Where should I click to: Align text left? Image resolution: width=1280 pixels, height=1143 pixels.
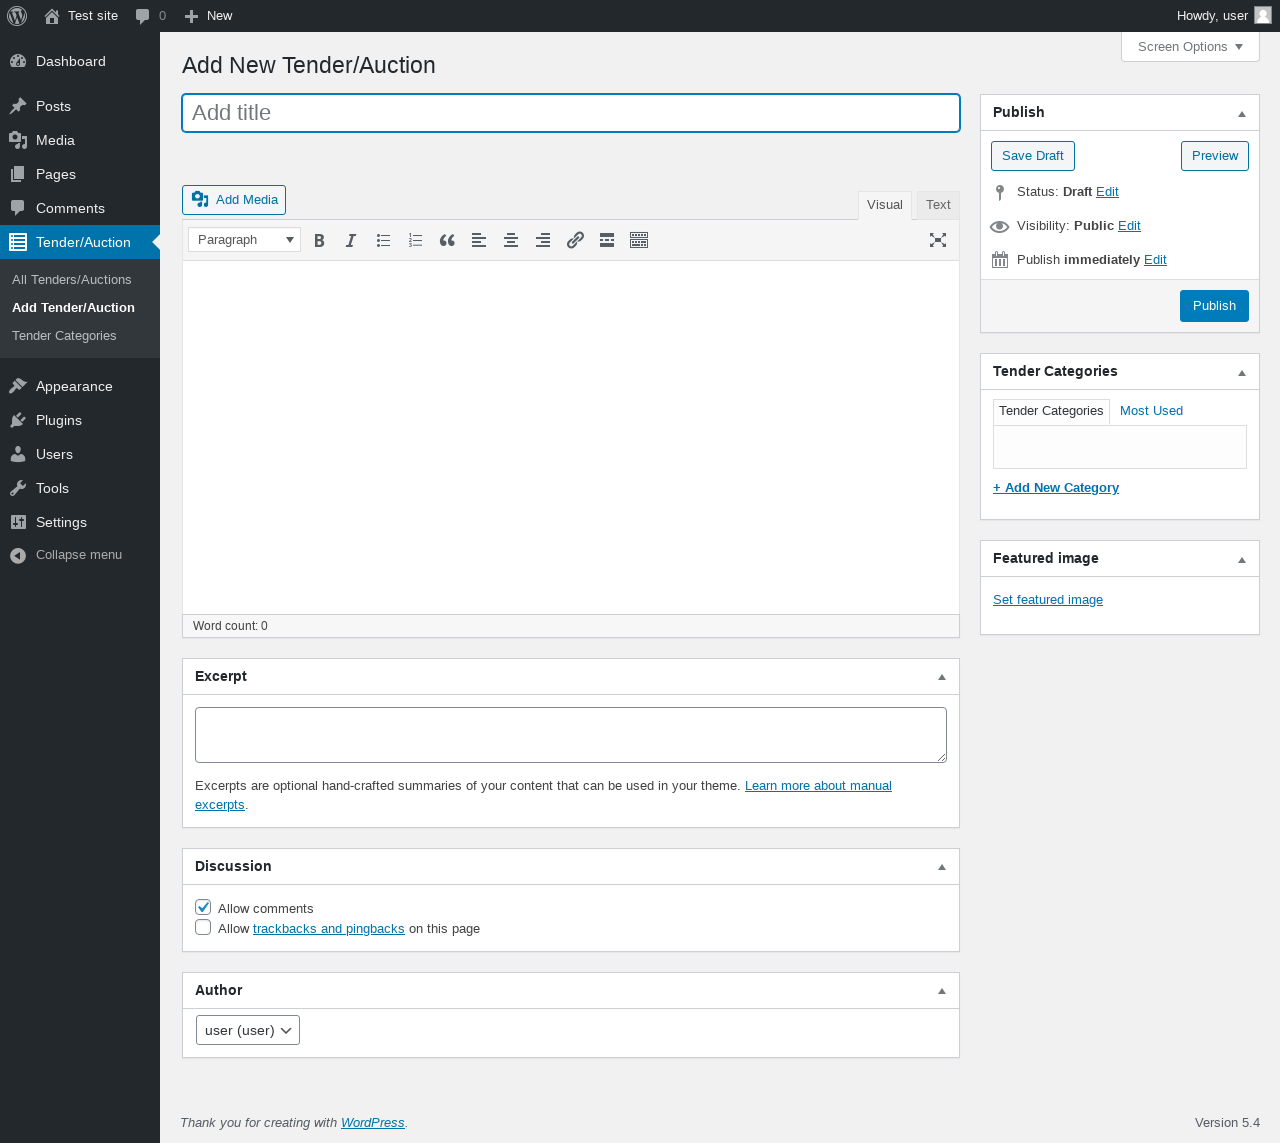[x=479, y=240]
